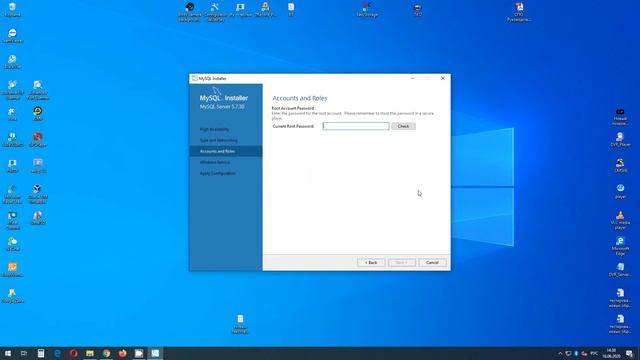
Task: Minimize the MySQL Installer window
Action: click(412, 78)
